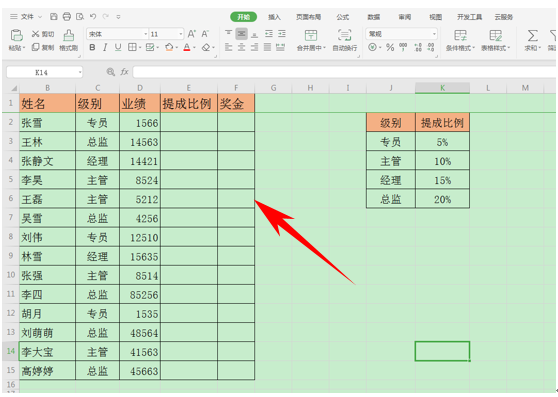Image resolution: width=558 pixels, height=397 pixels.
Task: Click the Save icon in quick access bar
Action: (x=54, y=16)
